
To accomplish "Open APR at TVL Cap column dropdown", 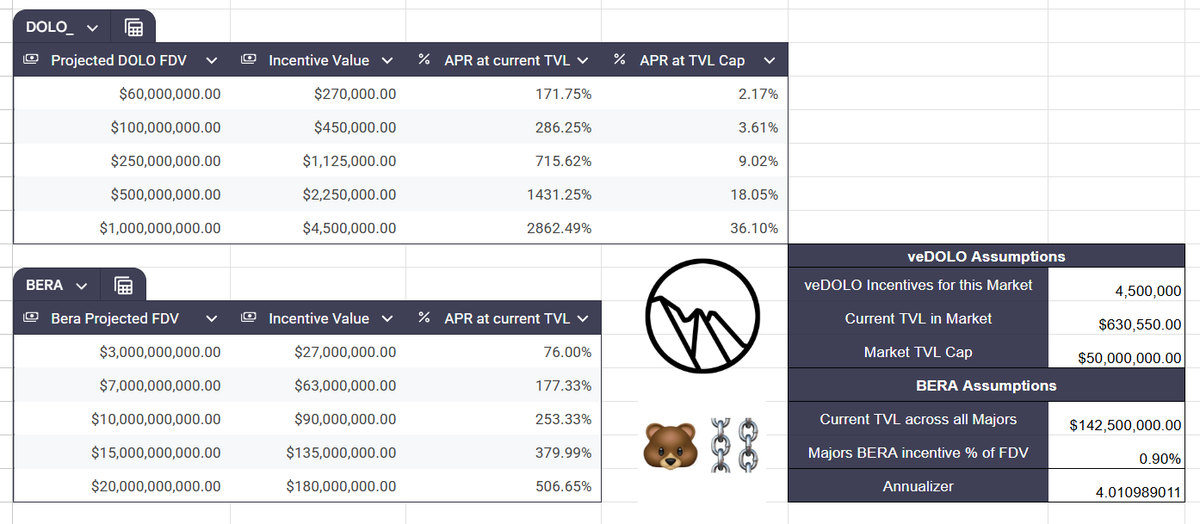I will tap(769, 61).
